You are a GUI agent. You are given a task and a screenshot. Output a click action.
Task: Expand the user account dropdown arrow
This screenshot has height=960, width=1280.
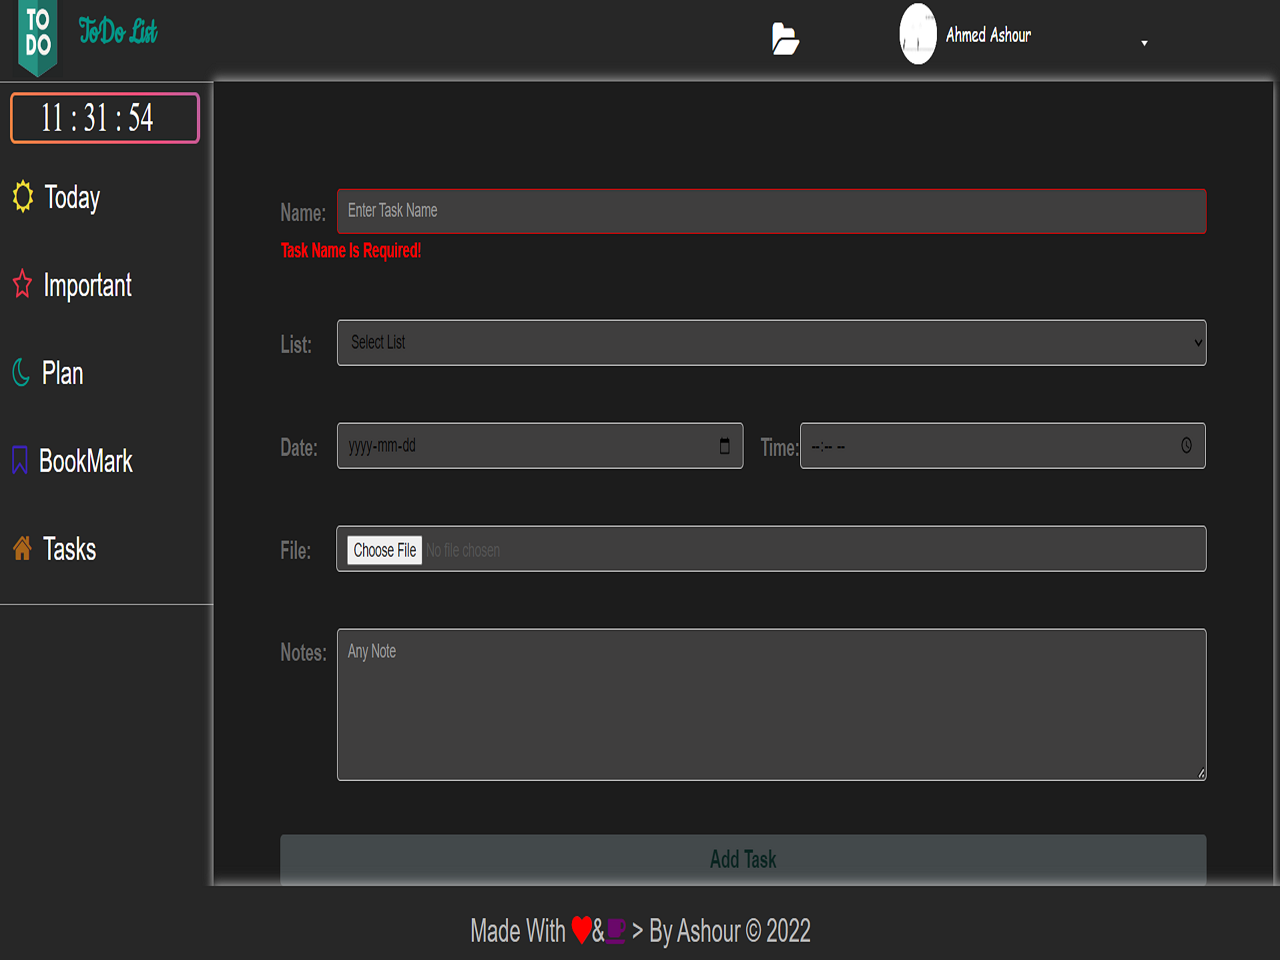click(x=1144, y=43)
